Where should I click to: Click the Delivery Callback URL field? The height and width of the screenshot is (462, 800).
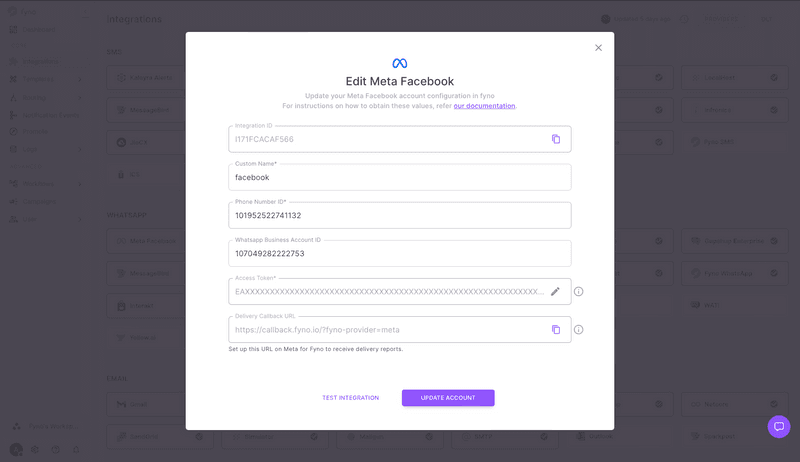pos(390,329)
